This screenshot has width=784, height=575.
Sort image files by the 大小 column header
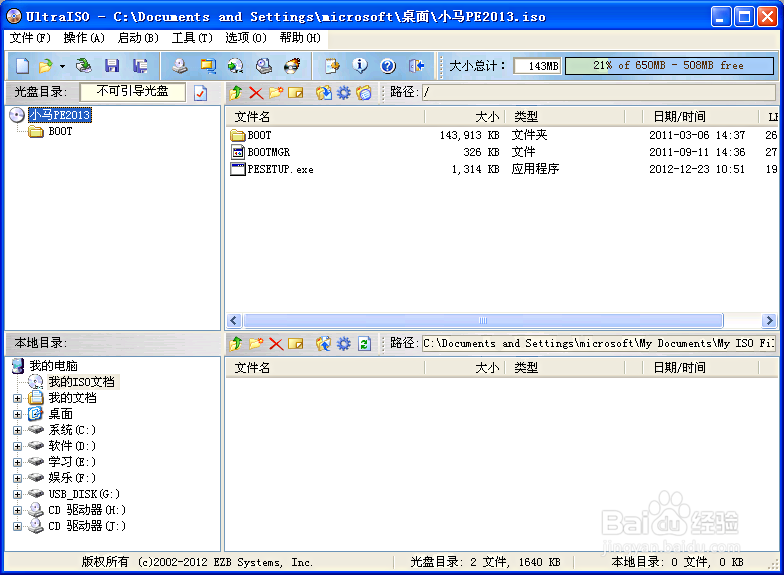pos(465,117)
